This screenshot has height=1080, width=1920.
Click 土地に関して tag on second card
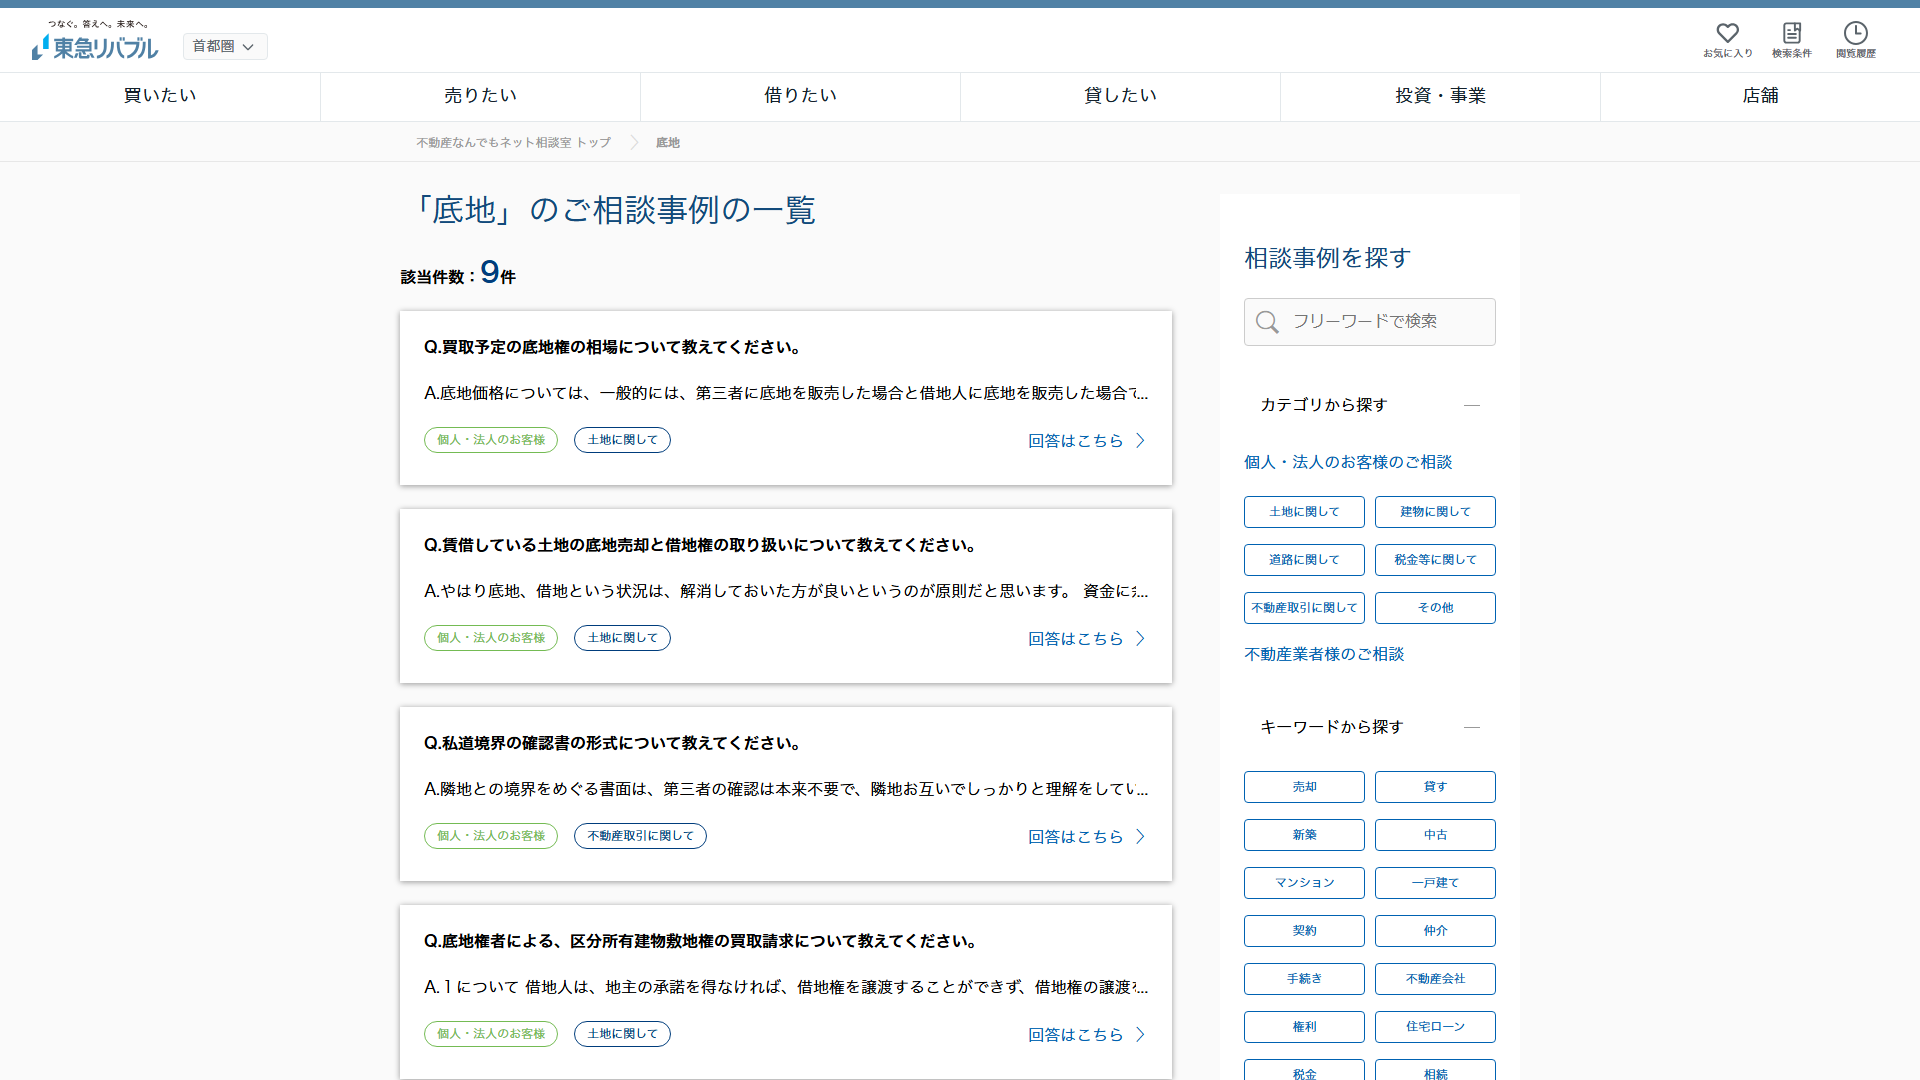click(x=622, y=638)
